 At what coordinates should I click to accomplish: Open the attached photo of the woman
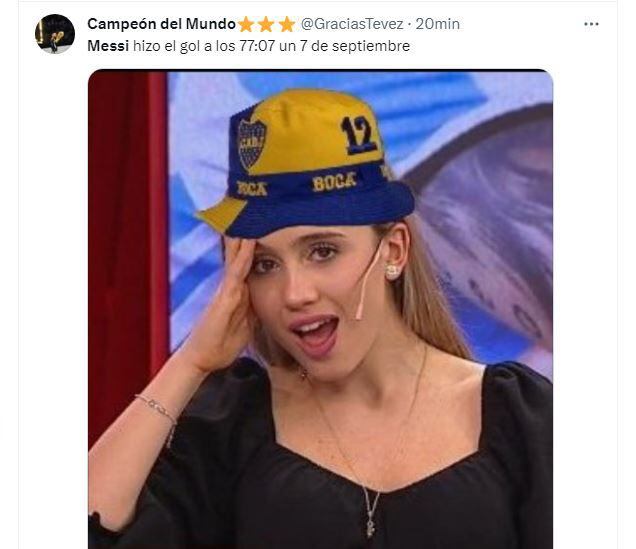(x=320, y=309)
